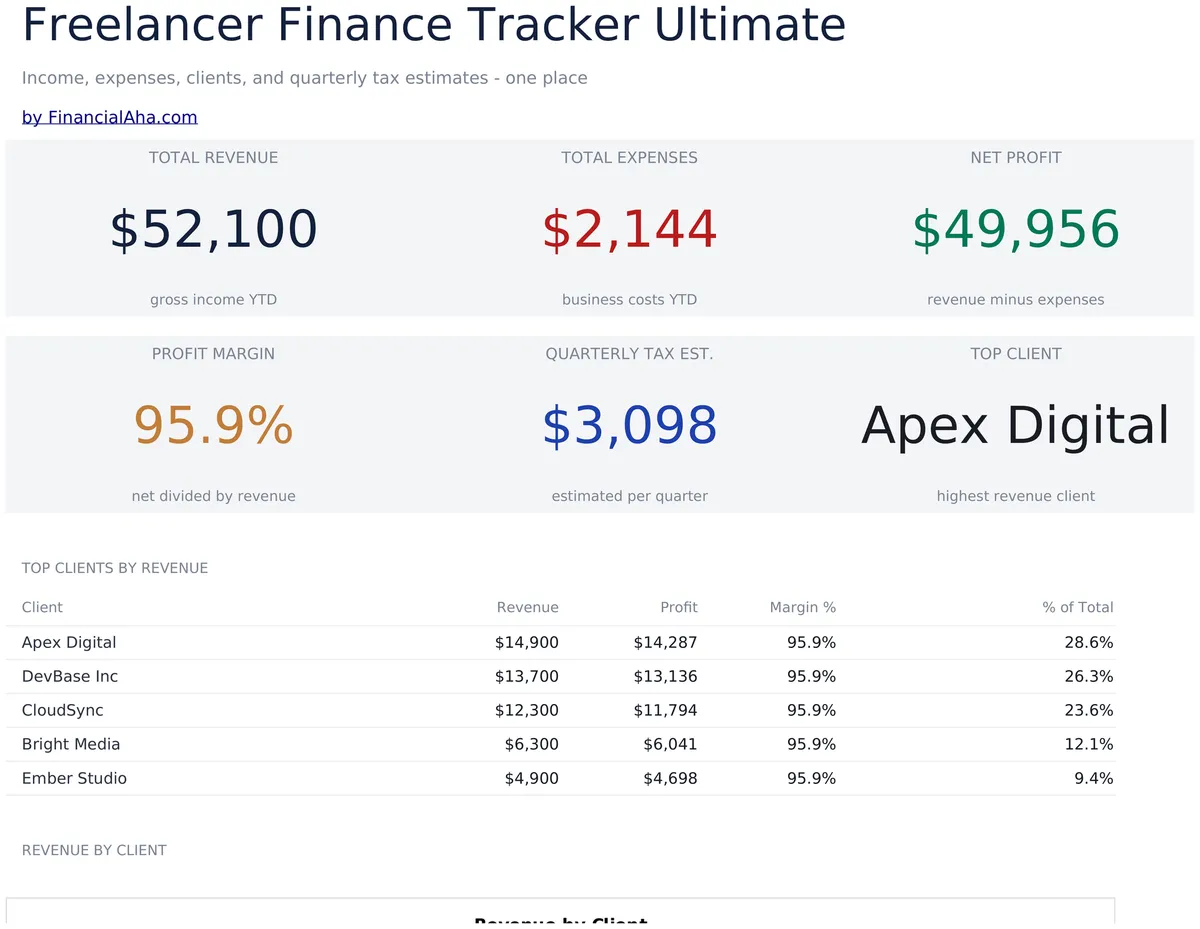The image size is (1200, 929).
Task: Open the 'by FinancialAha.com' link
Action: (x=110, y=117)
